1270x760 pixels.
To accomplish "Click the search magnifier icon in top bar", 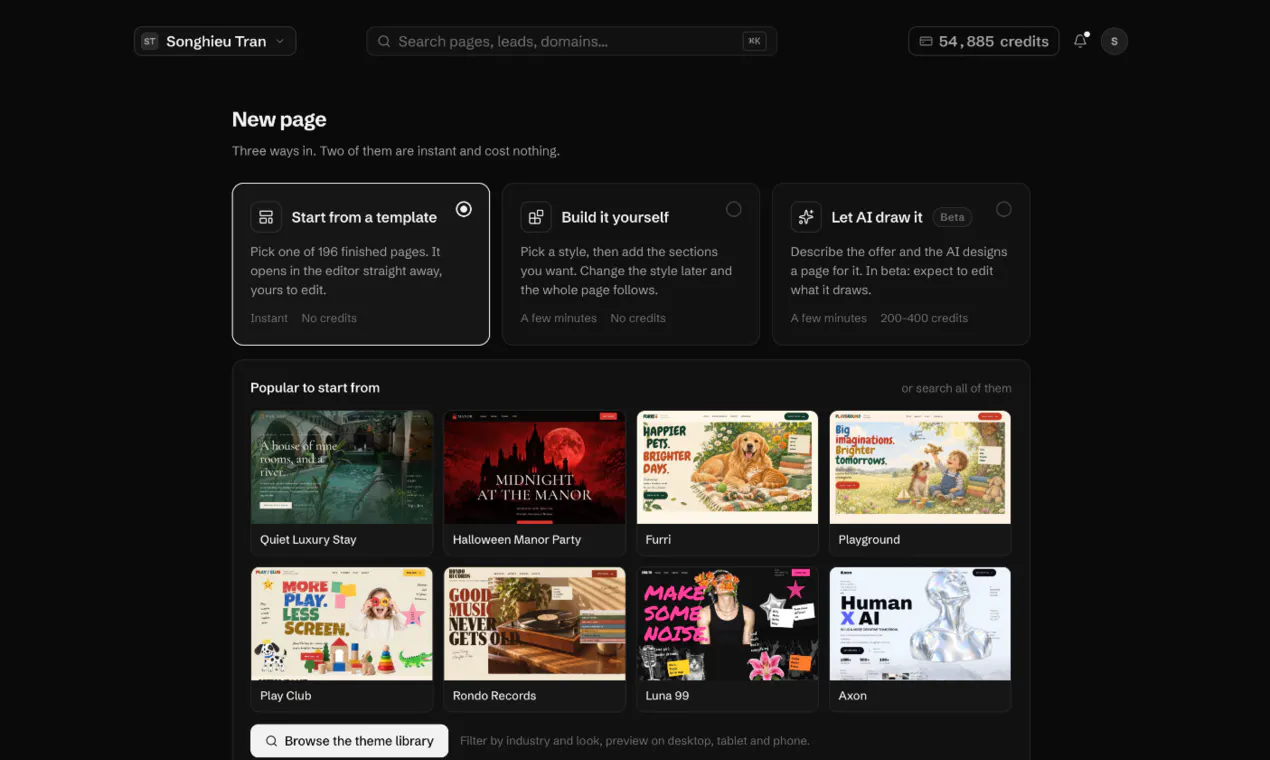I will pos(384,41).
